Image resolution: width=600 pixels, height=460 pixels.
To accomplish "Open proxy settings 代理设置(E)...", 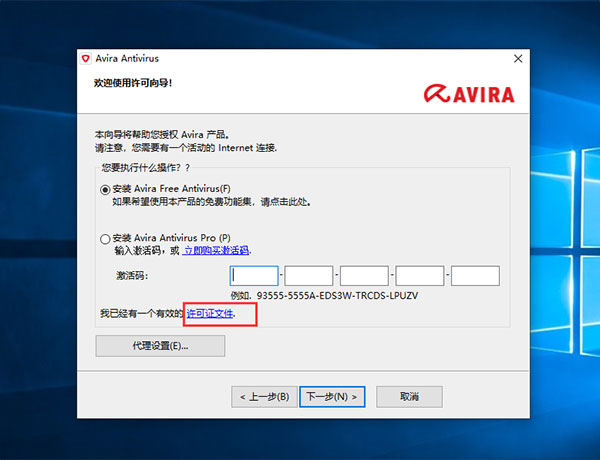I will [160, 346].
